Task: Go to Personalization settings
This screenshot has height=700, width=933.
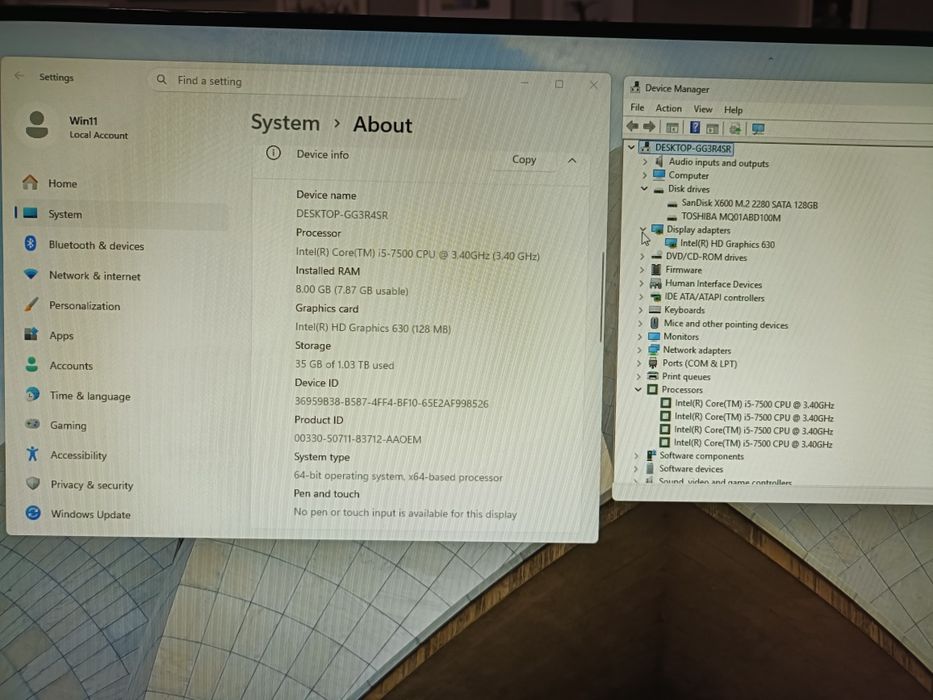Action: pos(84,305)
